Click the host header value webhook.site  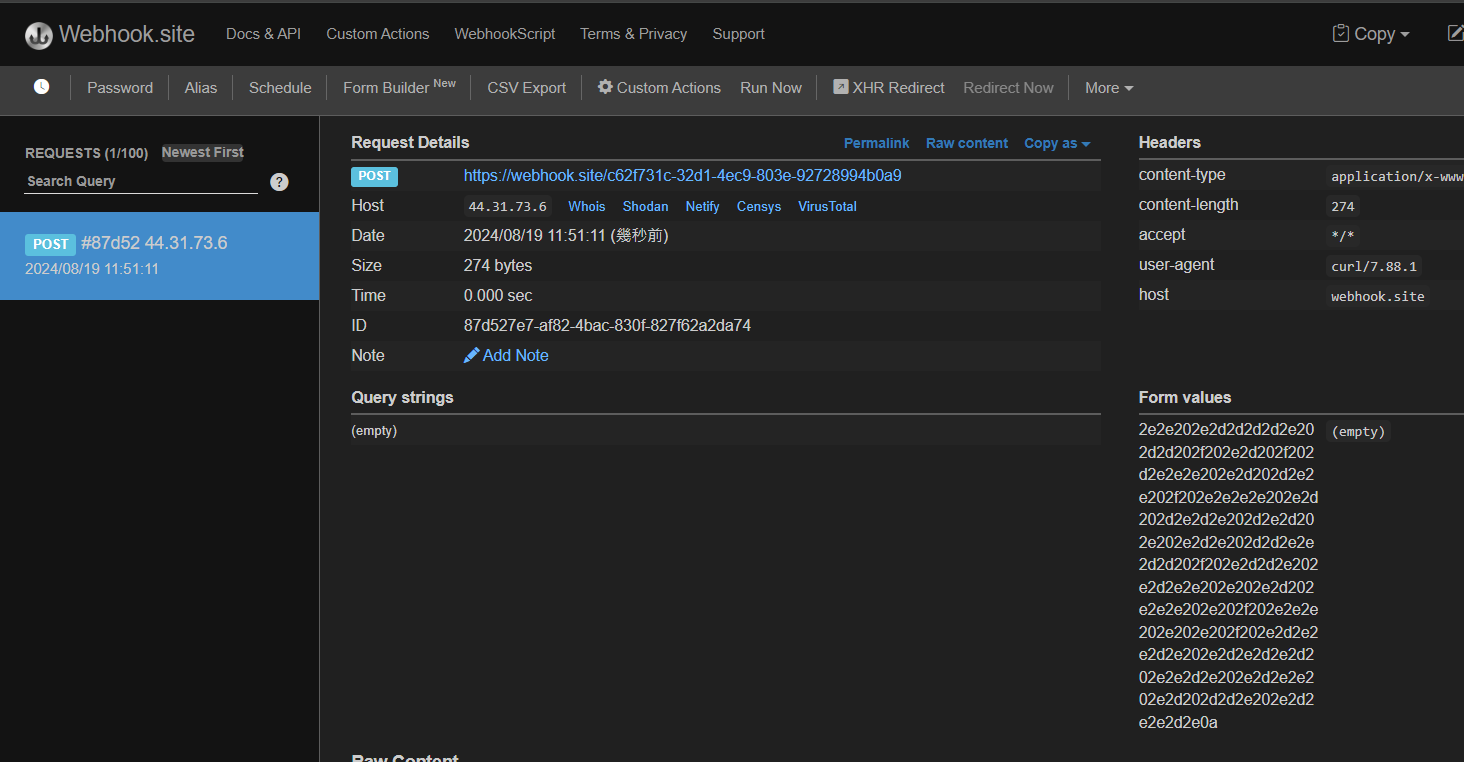coord(1378,296)
